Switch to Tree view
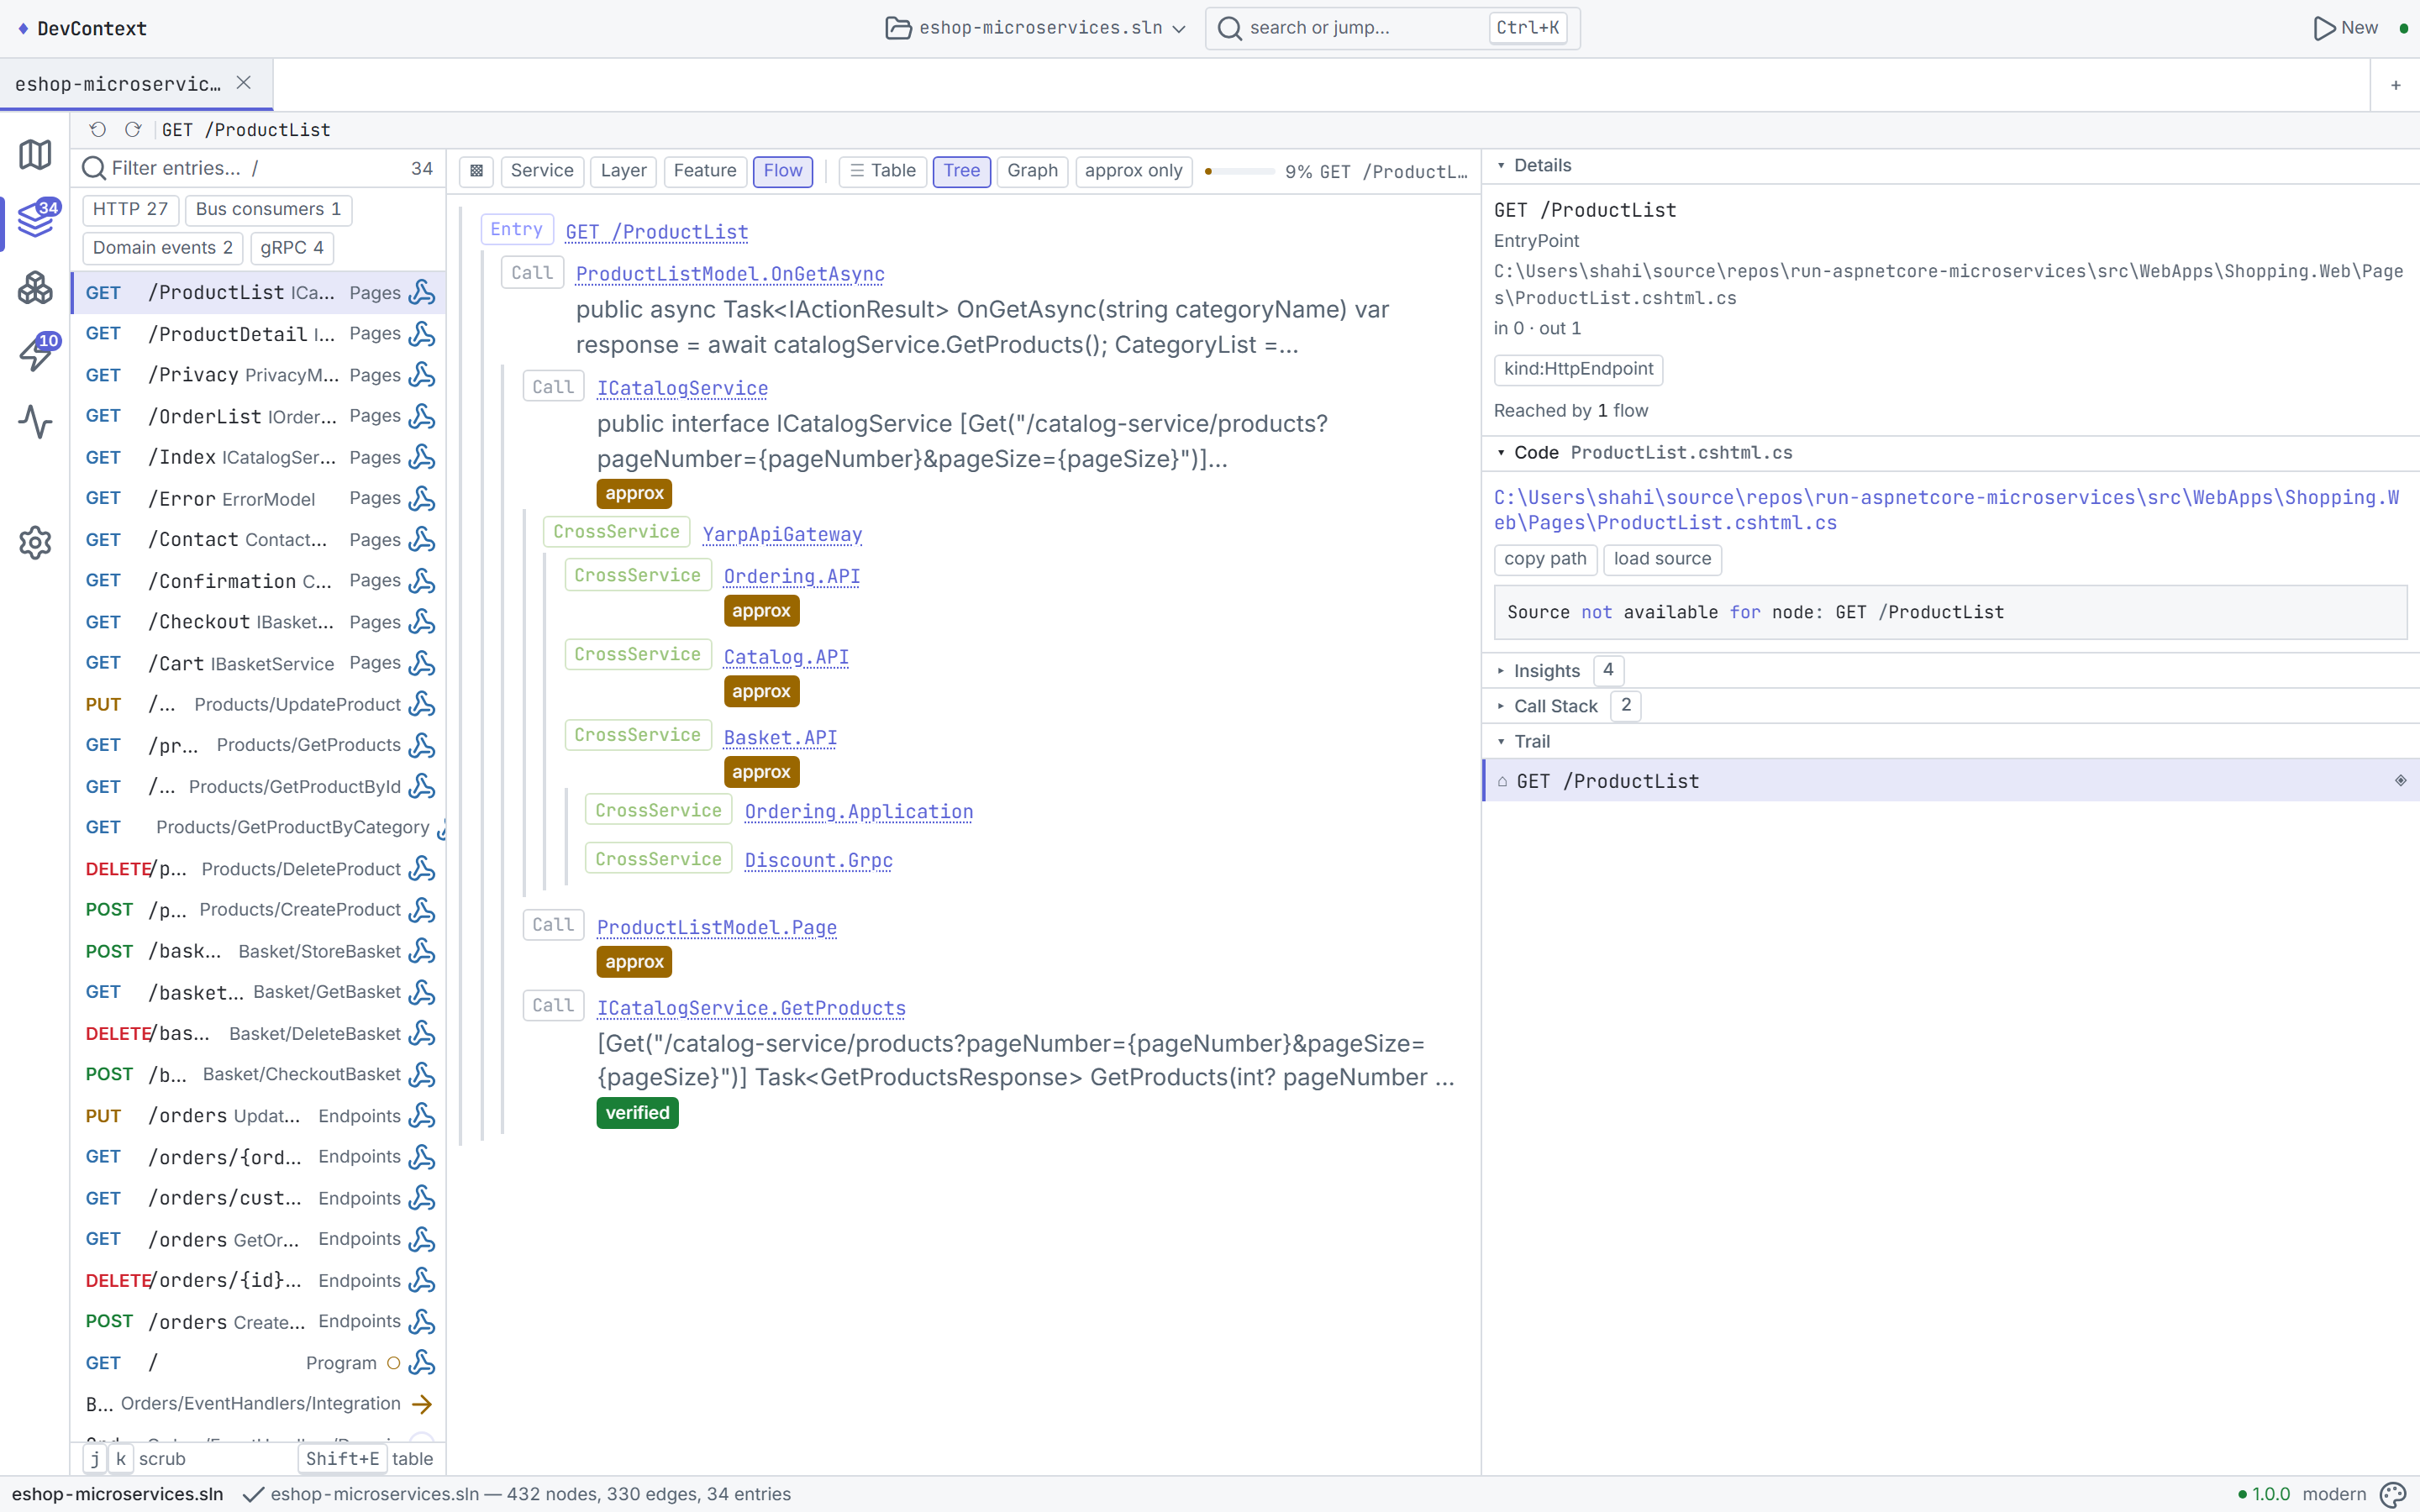This screenshot has width=2420, height=1512. [x=962, y=171]
